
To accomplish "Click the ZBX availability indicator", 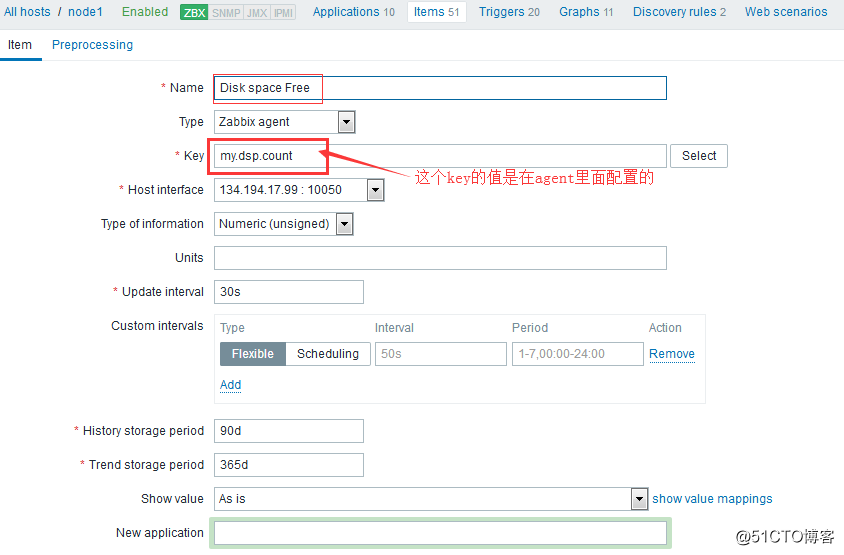I will pos(194,12).
